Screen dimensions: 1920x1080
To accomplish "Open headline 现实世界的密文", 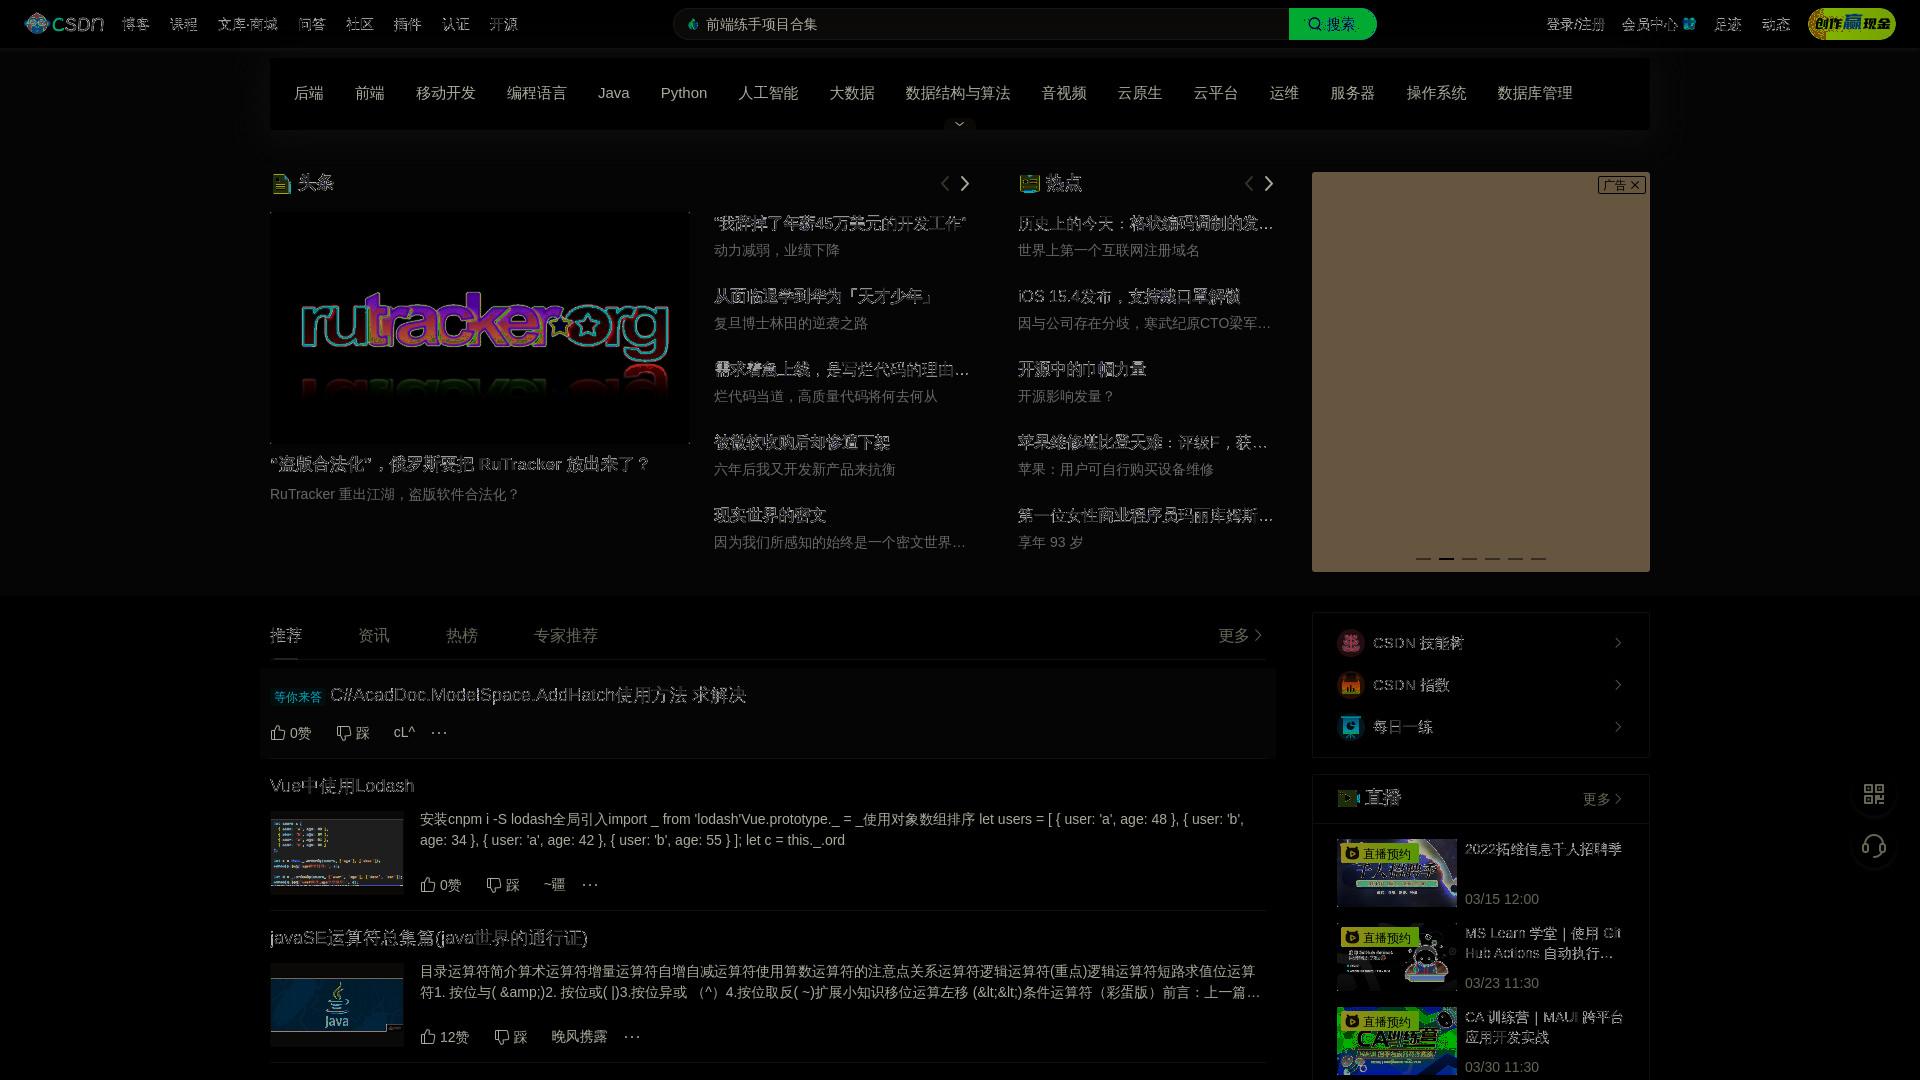I will pyautogui.click(x=770, y=515).
